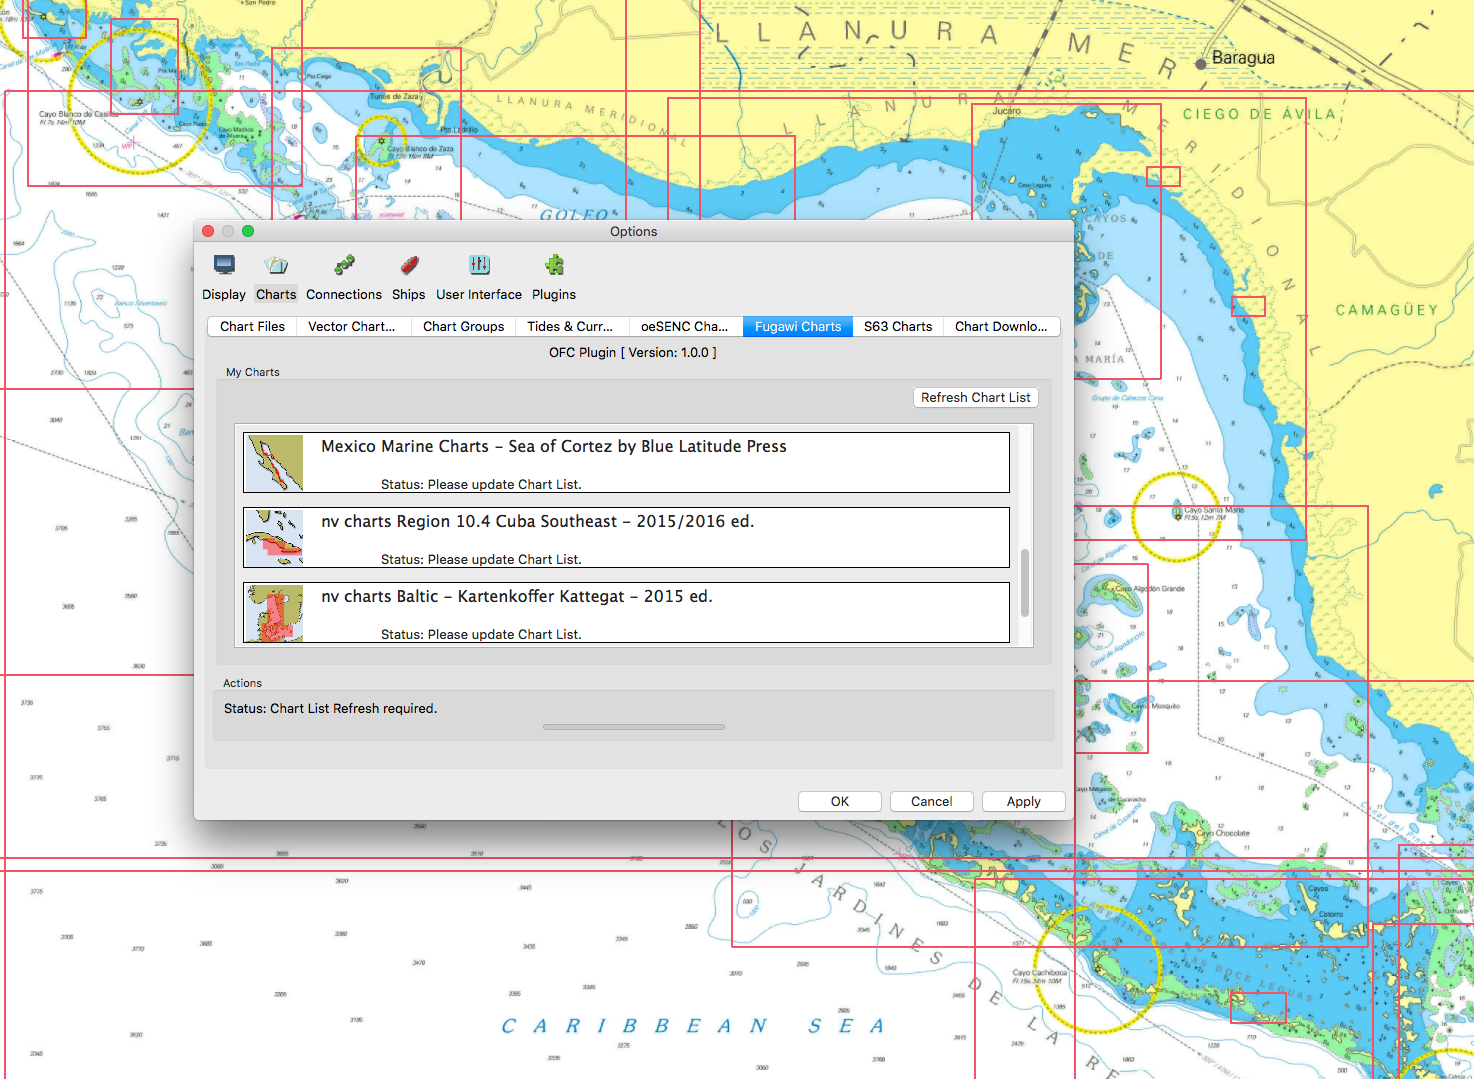The width and height of the screenshot is (1474, 1079).
Task: Select the Cuba Southeast chart thumbnail
Action: (274, 537)
